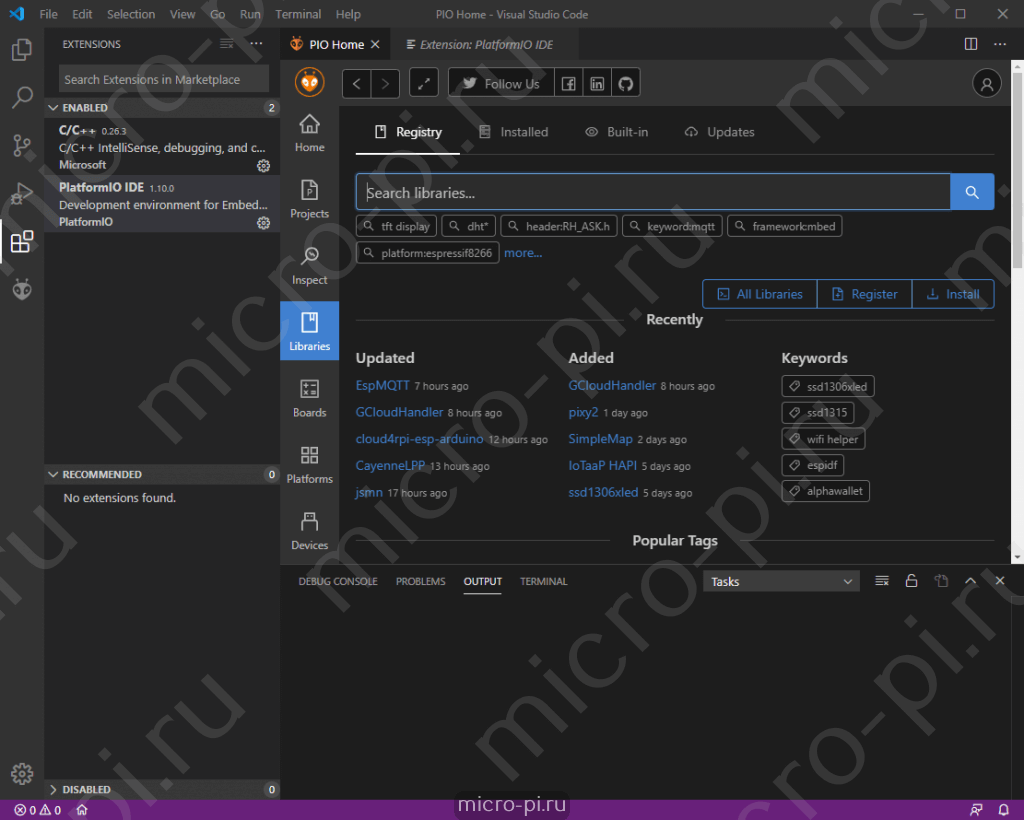Click the ssd1315 keyword tag
Image resolution: width=1024 pixels, height=820 pixels.
pos(818,412)
